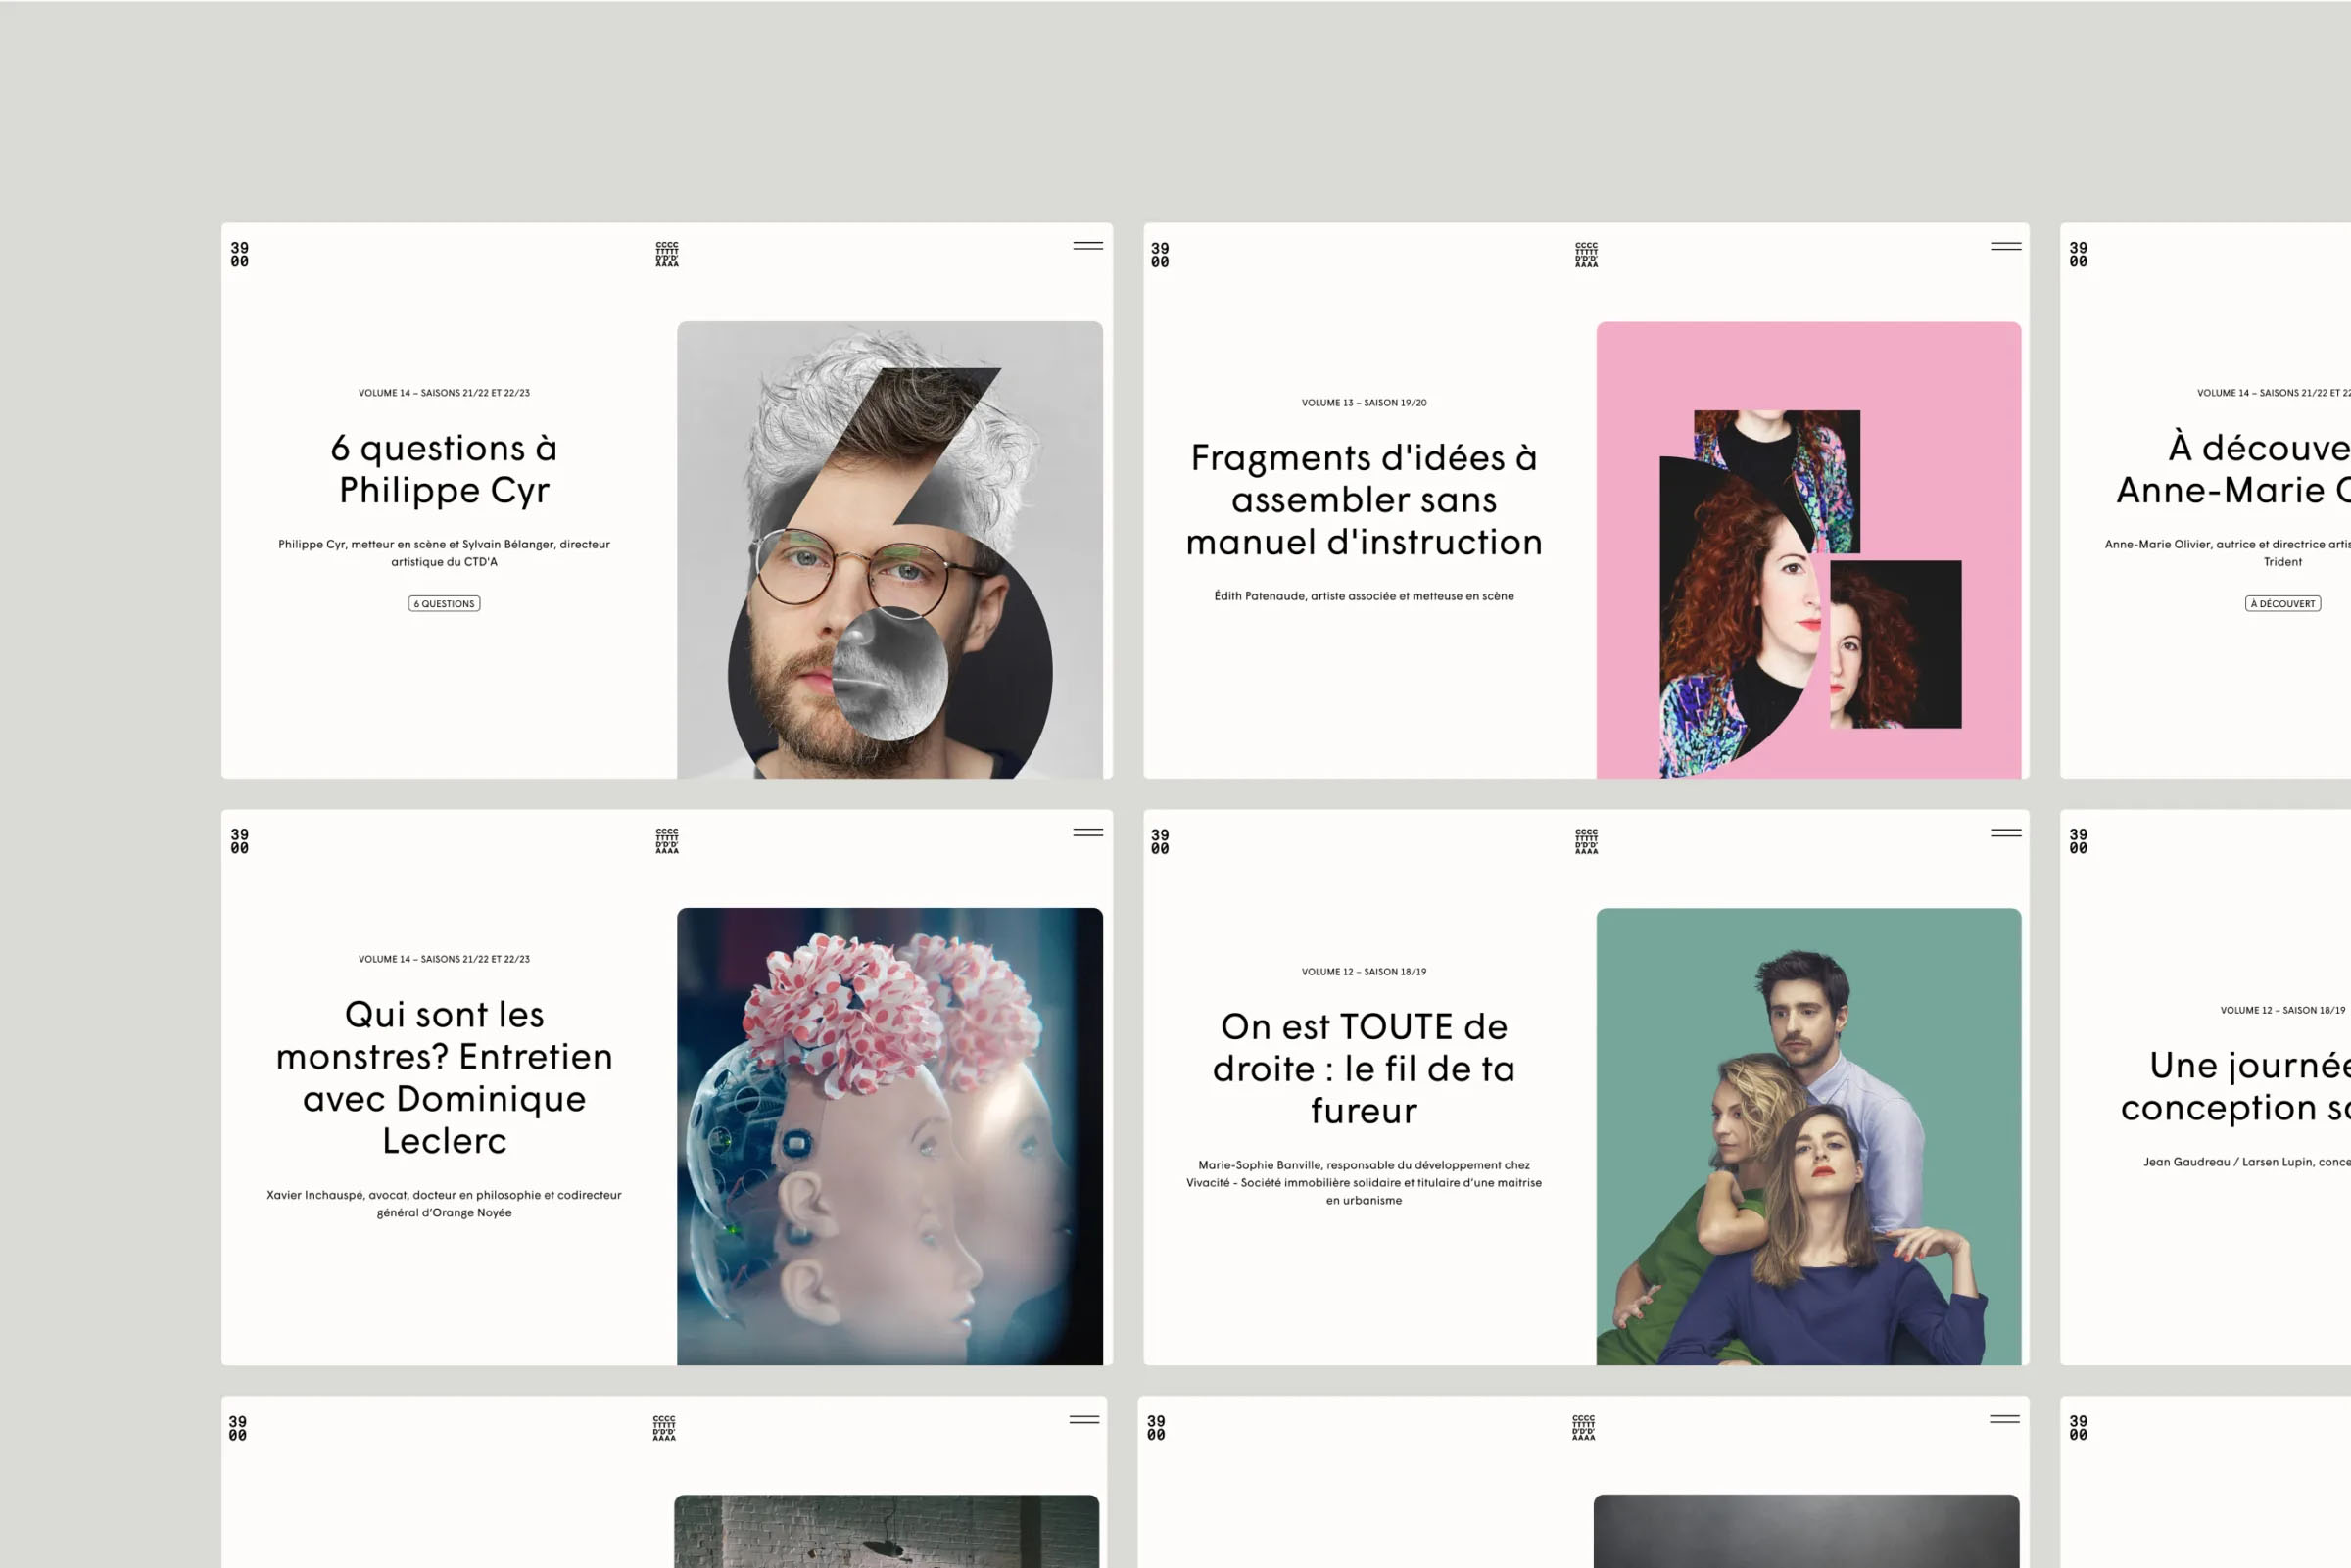Open hamburger menu on Fragments d'idées card

(2006, 246)
